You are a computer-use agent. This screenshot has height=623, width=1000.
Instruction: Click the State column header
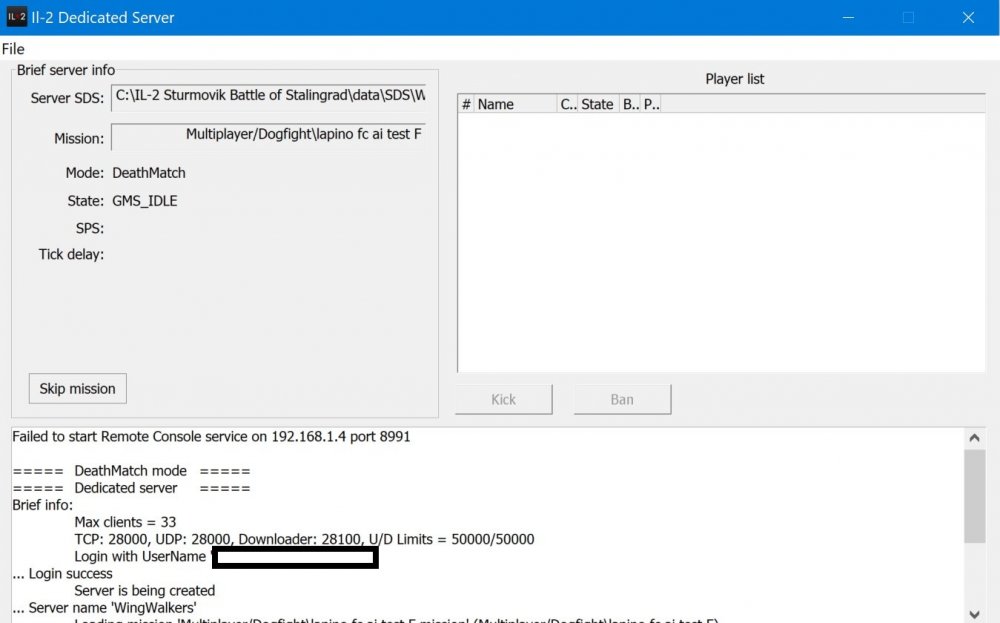(x=597, y=103)
